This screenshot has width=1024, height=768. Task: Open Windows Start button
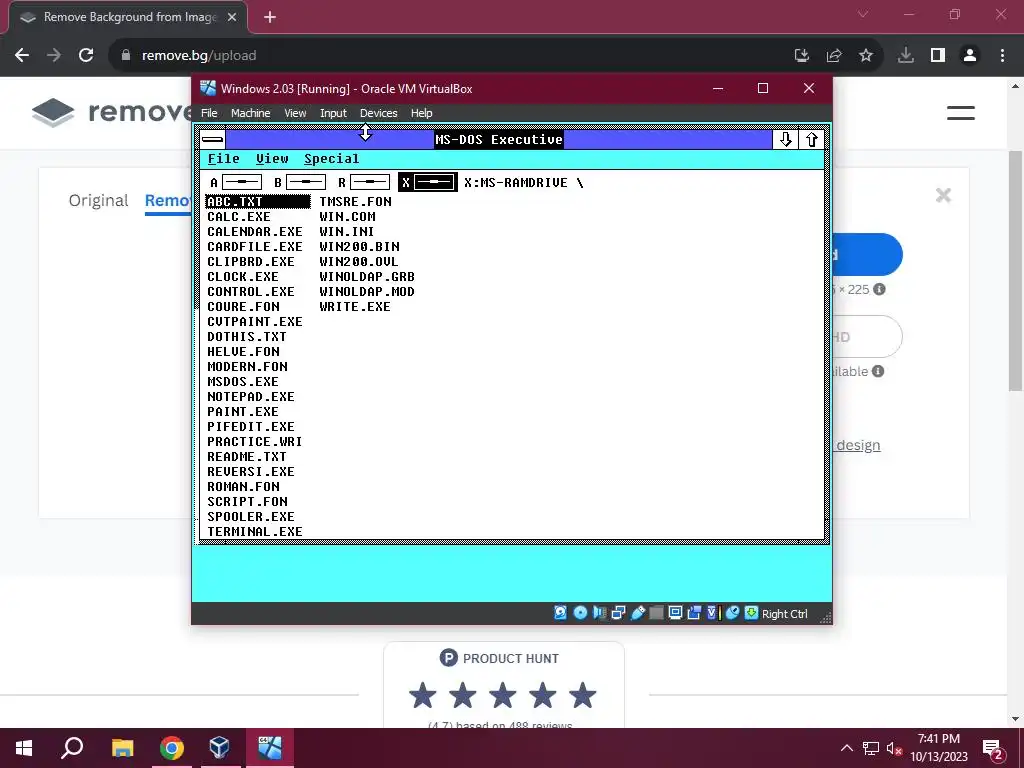[x=24, y=748]
